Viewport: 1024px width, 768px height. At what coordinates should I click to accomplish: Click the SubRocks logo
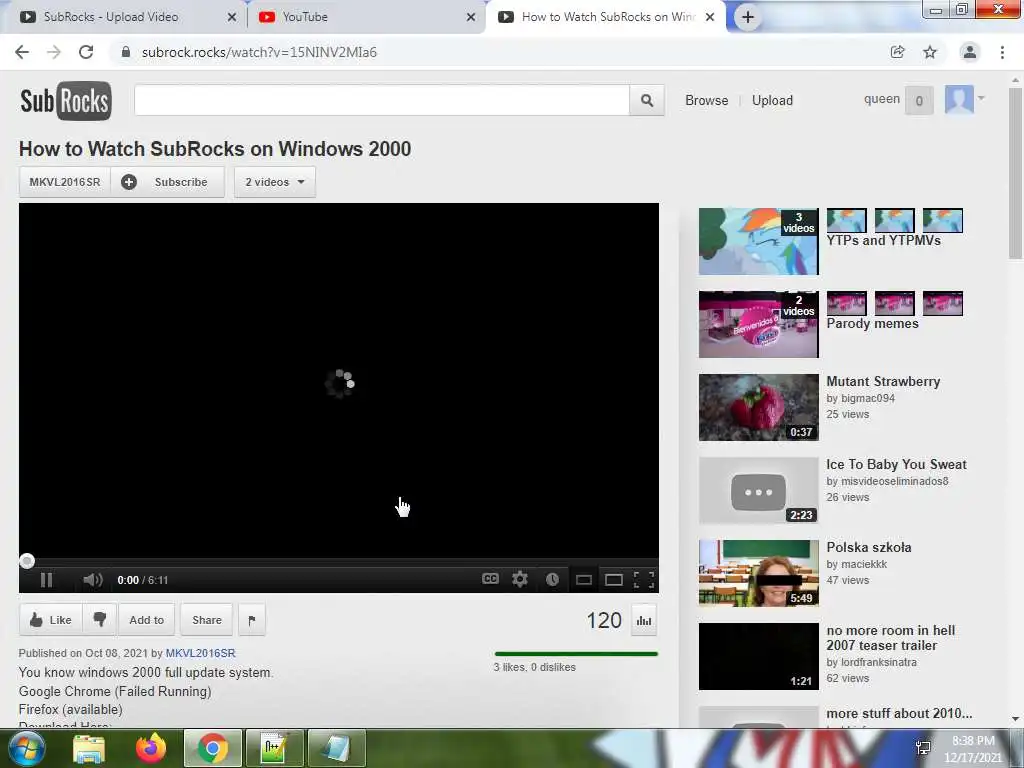(x=66, y=101)
